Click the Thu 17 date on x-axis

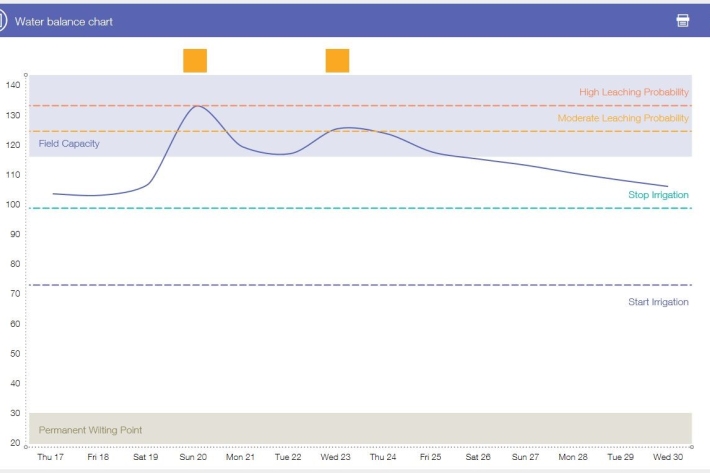[50, 457]
